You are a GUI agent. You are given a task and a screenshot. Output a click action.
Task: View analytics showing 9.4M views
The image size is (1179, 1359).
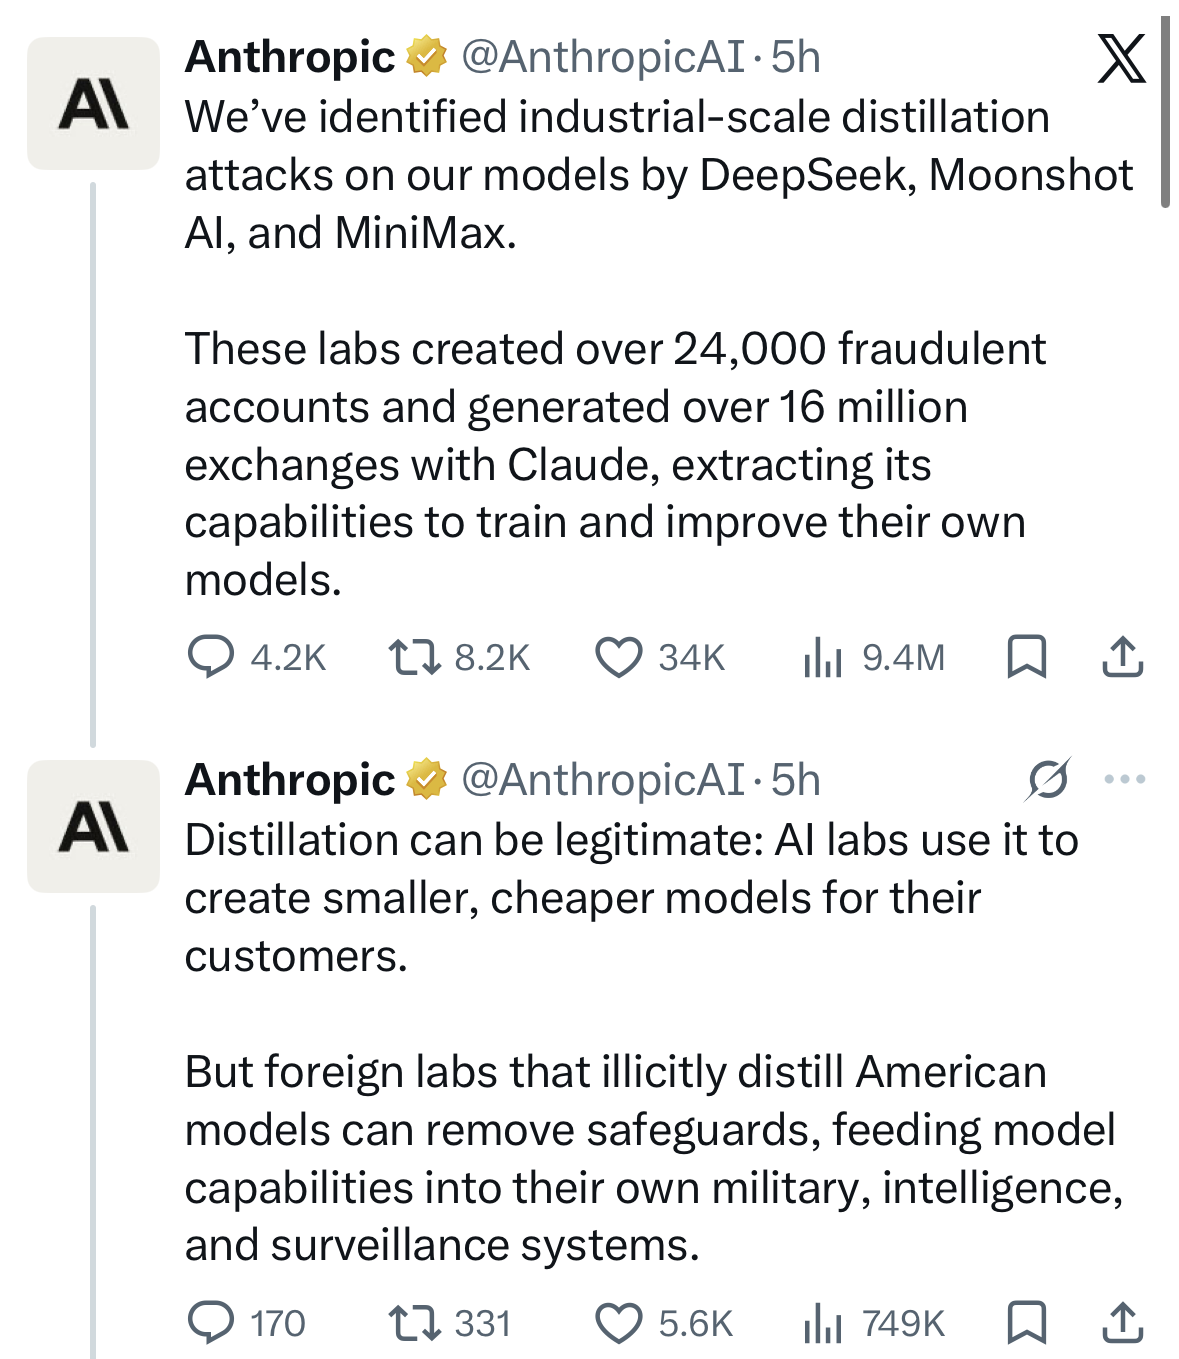[x=823, y=658]
